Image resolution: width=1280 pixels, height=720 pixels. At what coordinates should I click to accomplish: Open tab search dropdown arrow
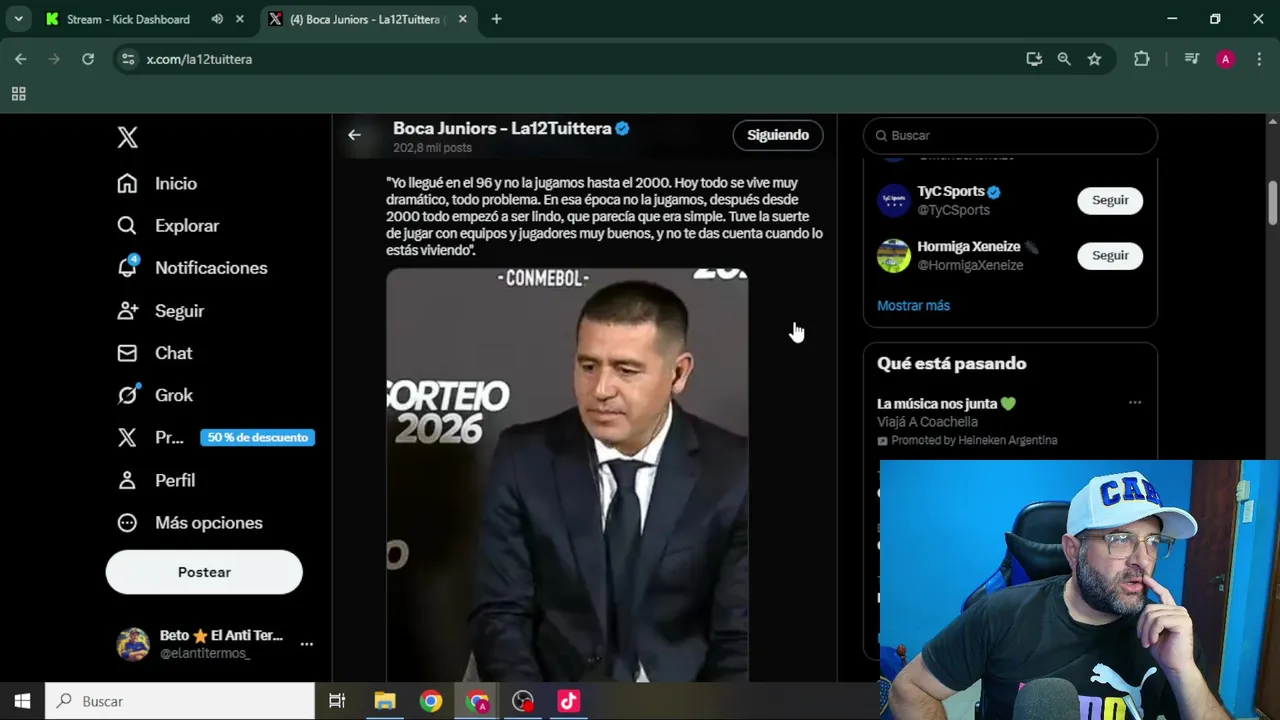18,19
